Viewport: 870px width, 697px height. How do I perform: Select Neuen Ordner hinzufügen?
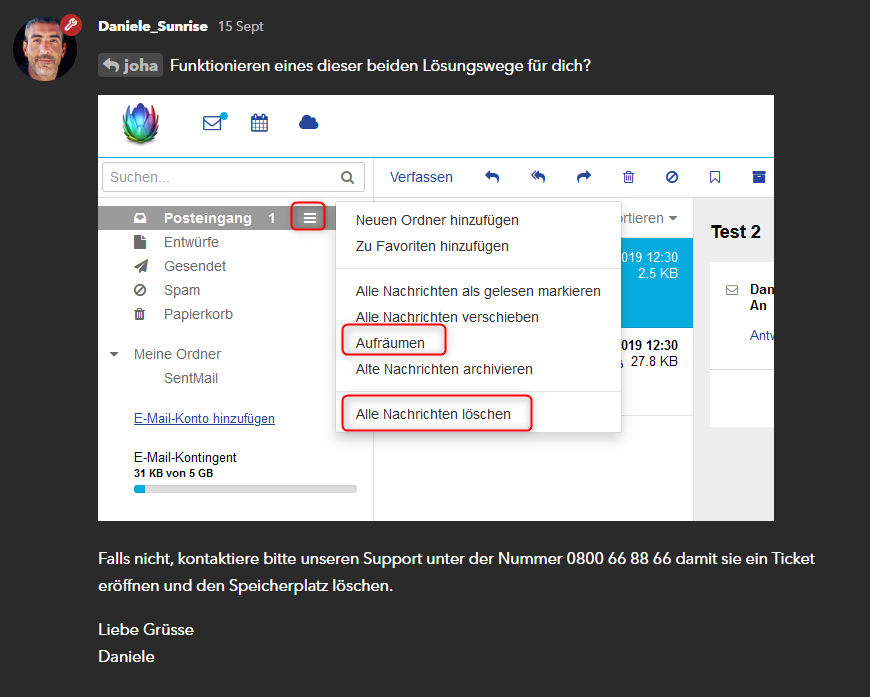(437, 220)
